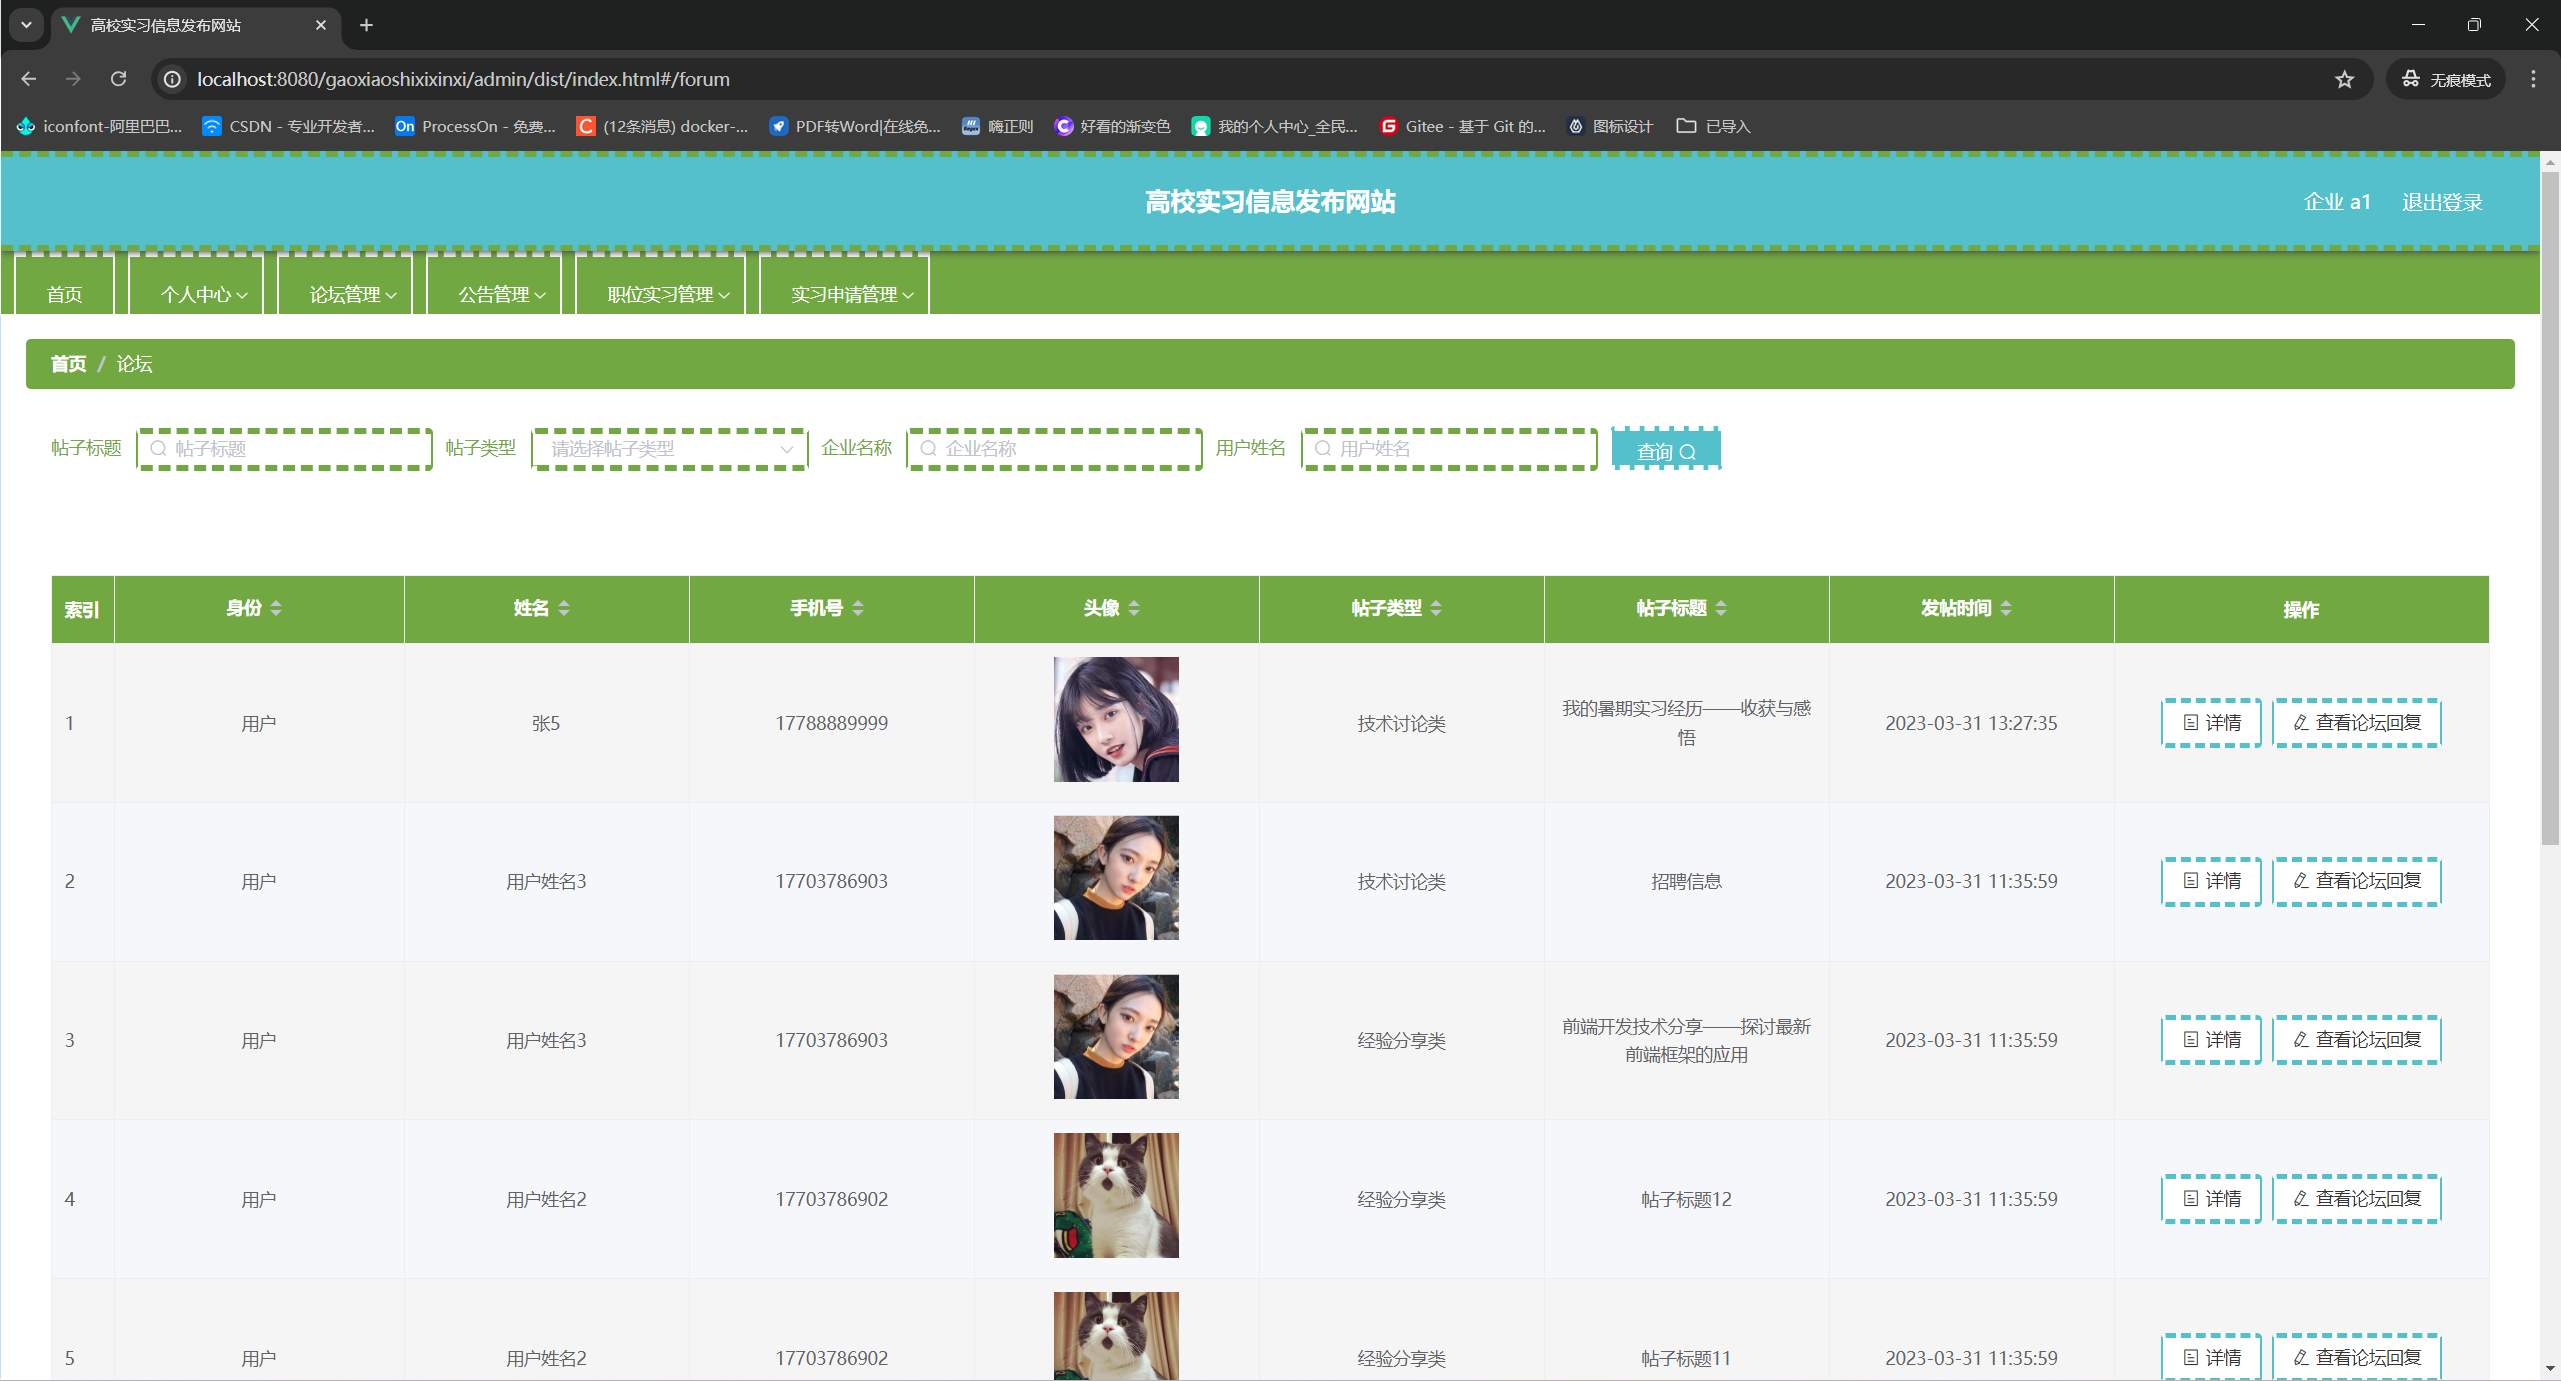
Task: Sort 手机号 column via sort arrows
Action: (x=858, y=608)
